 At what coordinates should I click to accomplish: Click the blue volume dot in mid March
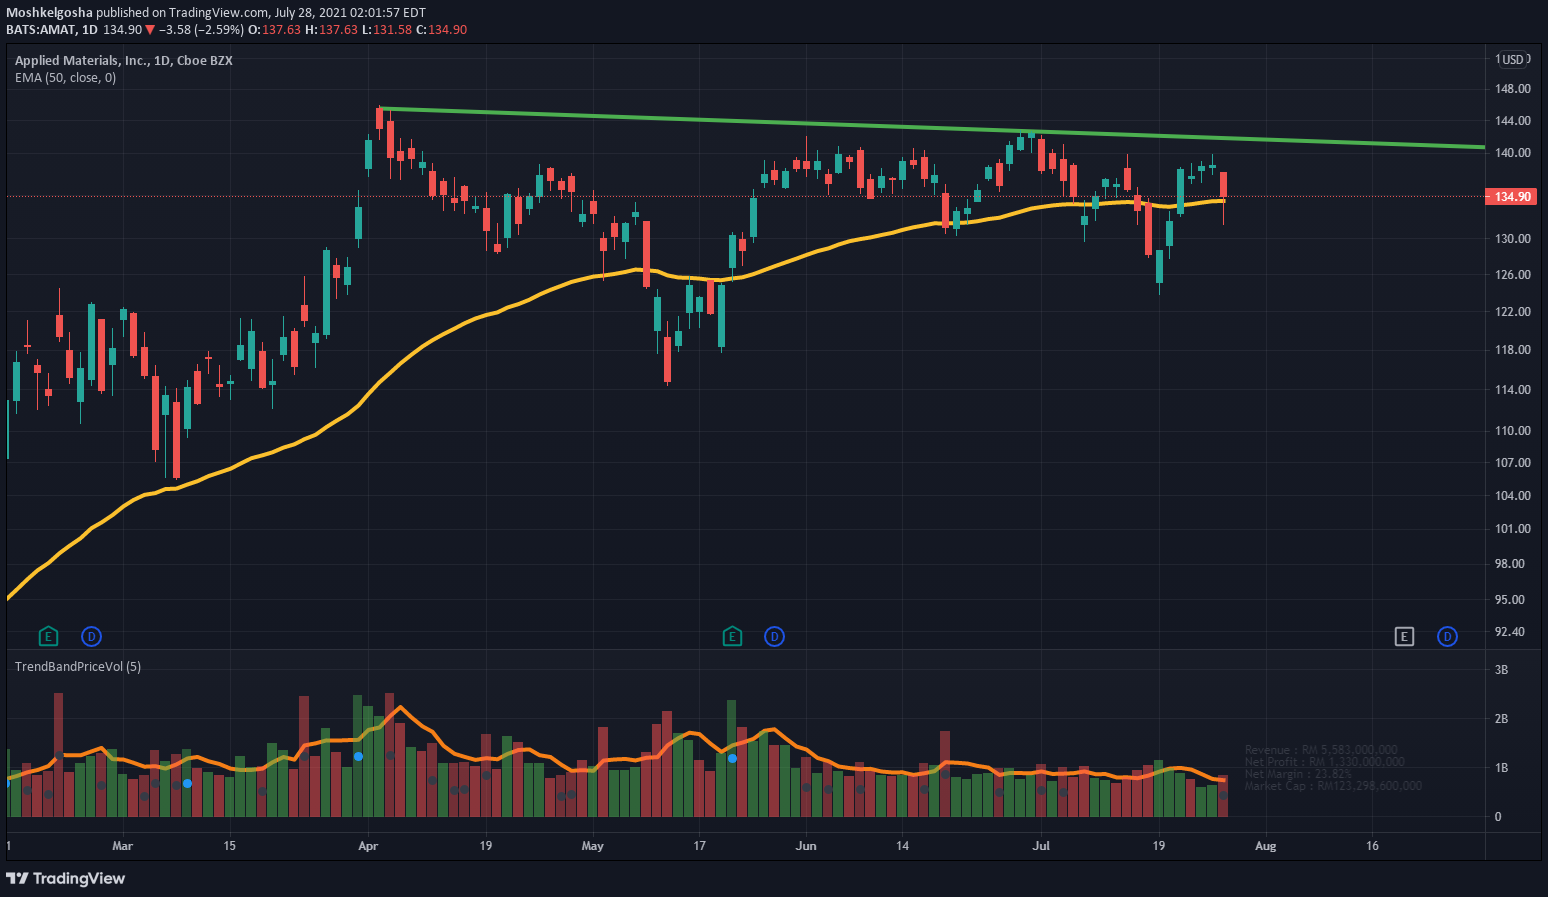tap(187, 783)
